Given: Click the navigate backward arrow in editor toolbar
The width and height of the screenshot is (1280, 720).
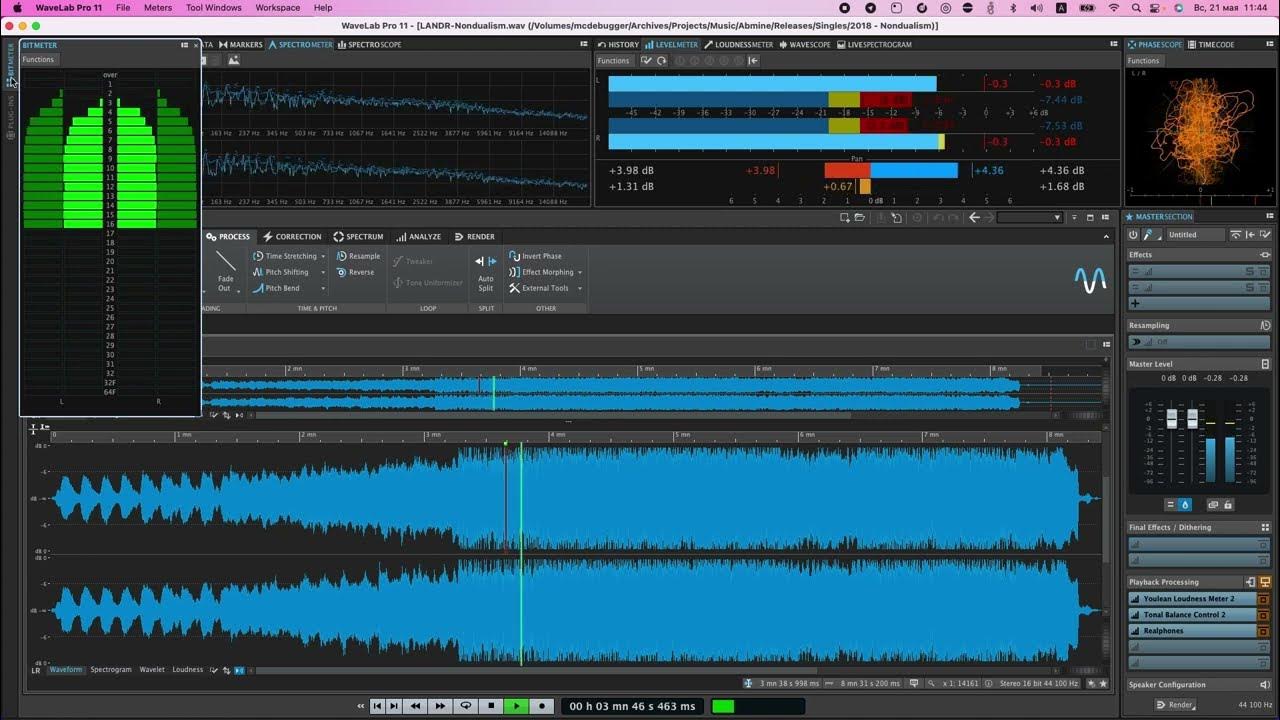Looking at the screenshot, I should click(974, 217).
